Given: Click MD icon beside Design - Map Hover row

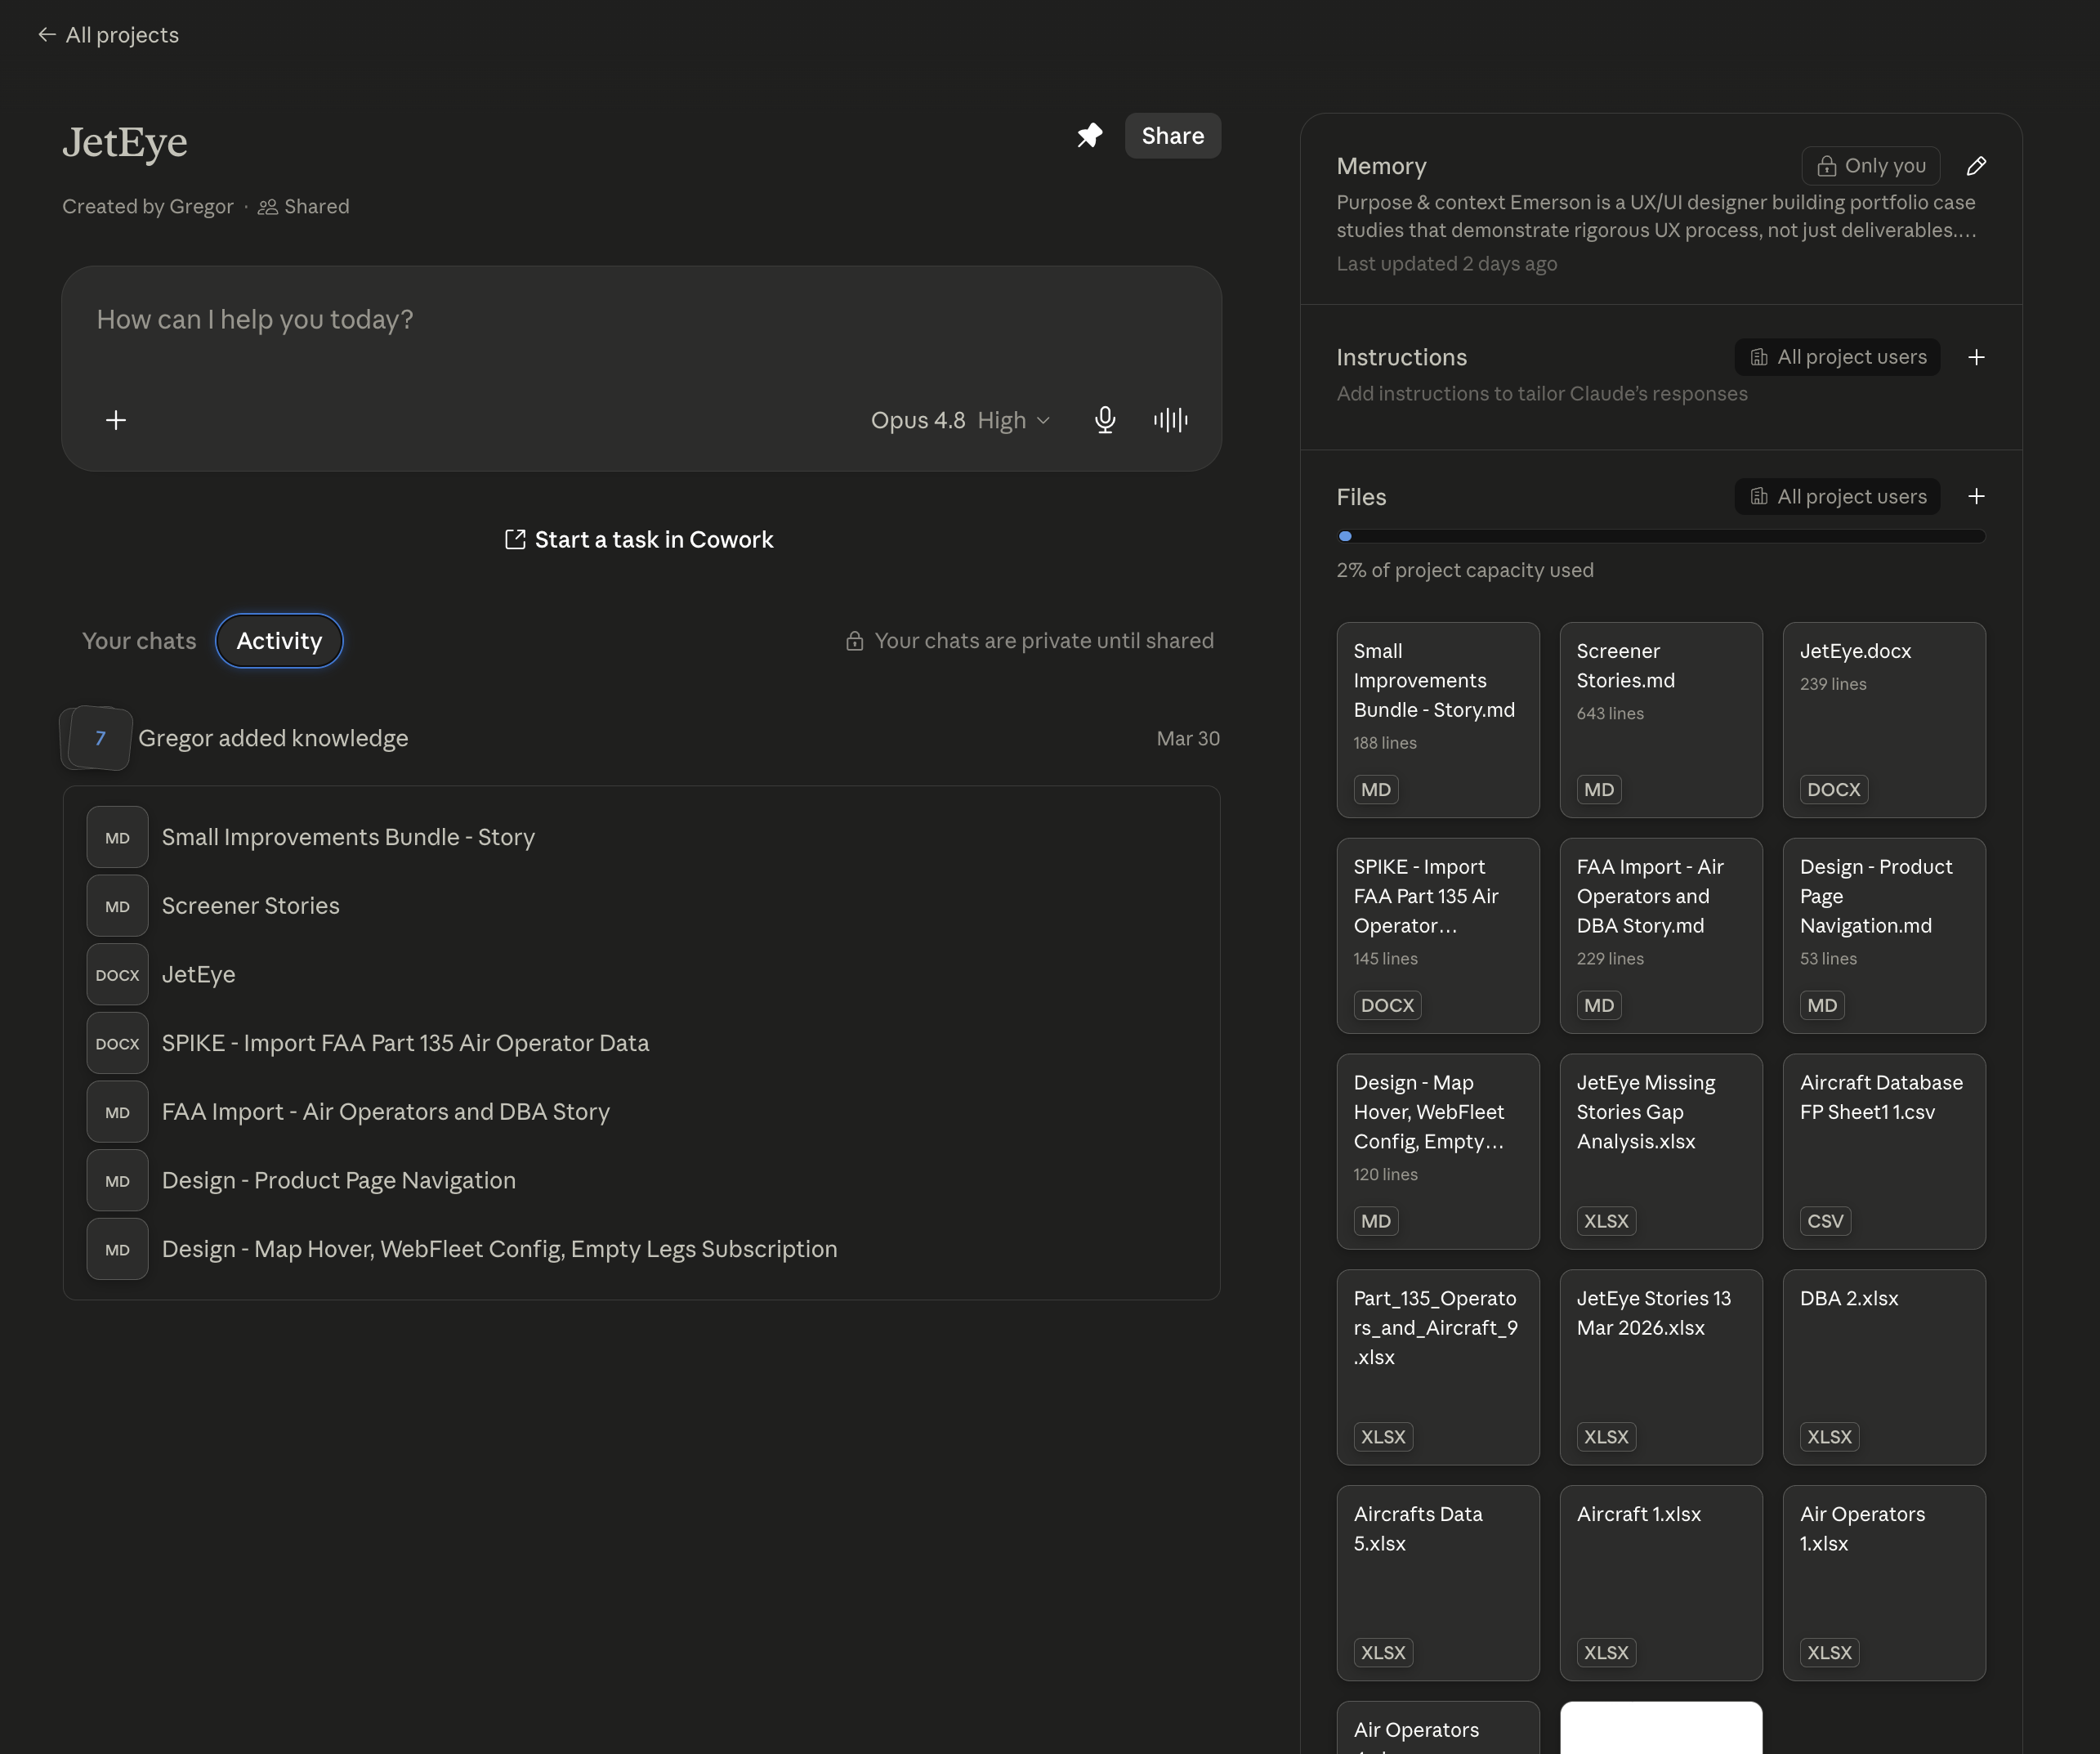Looking at the screenshot, I should tap(117, 1249).
